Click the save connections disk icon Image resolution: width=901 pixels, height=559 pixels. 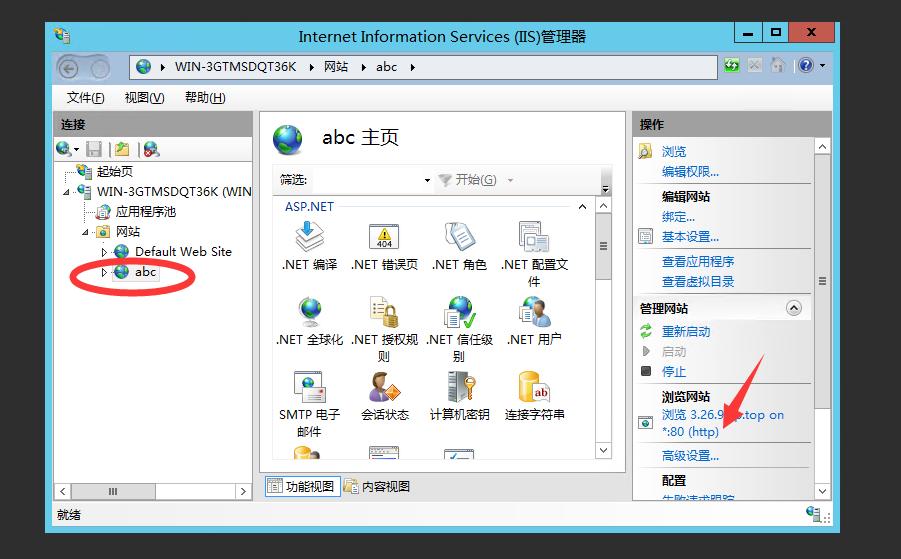pos(94,149)
